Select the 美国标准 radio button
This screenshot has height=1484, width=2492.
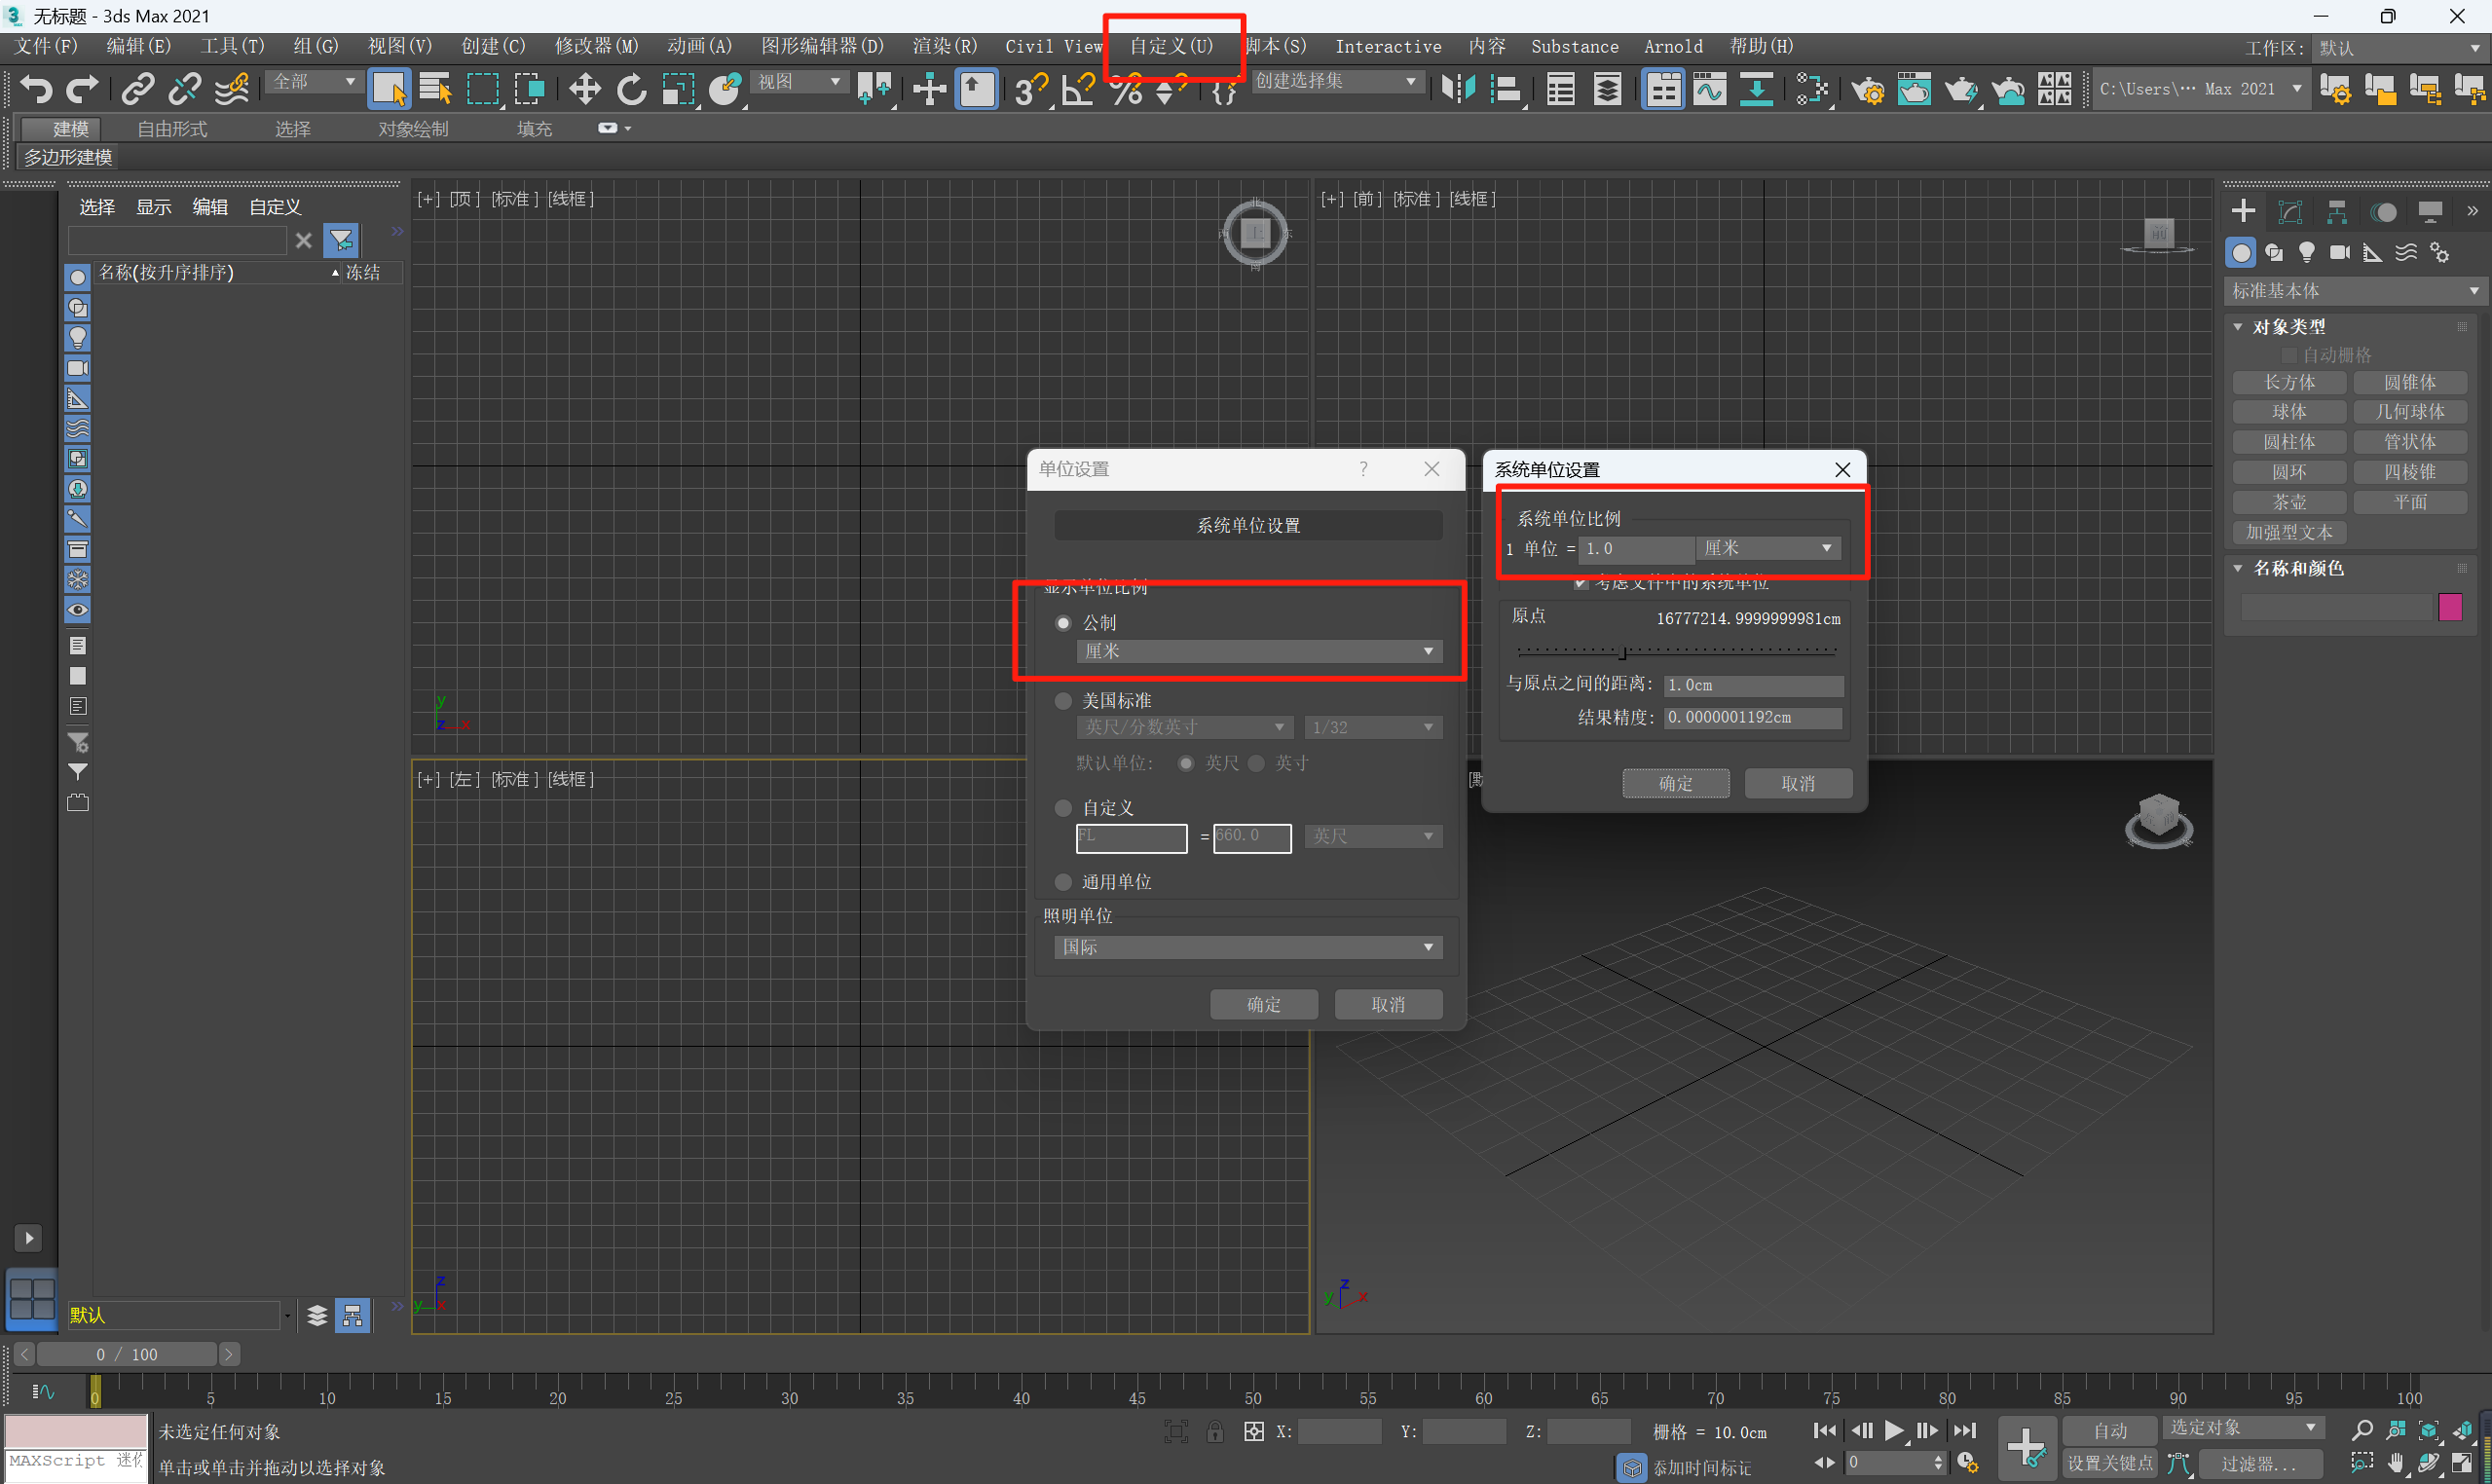(1063, 701)
